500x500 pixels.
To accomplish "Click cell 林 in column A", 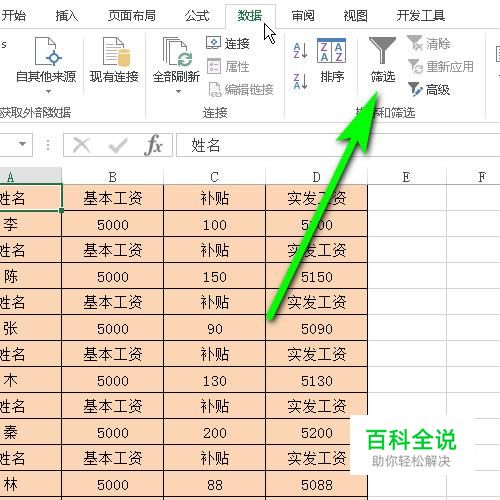I will (31, 484).
